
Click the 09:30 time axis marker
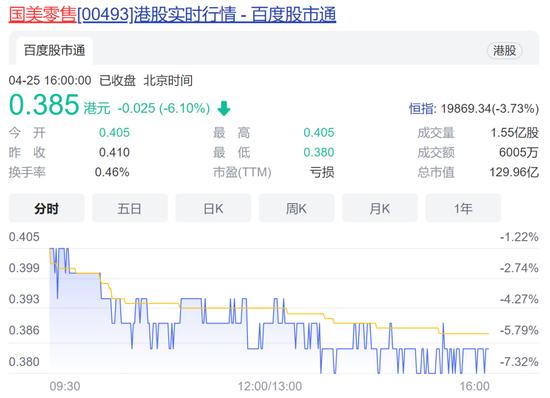point(65,386)
